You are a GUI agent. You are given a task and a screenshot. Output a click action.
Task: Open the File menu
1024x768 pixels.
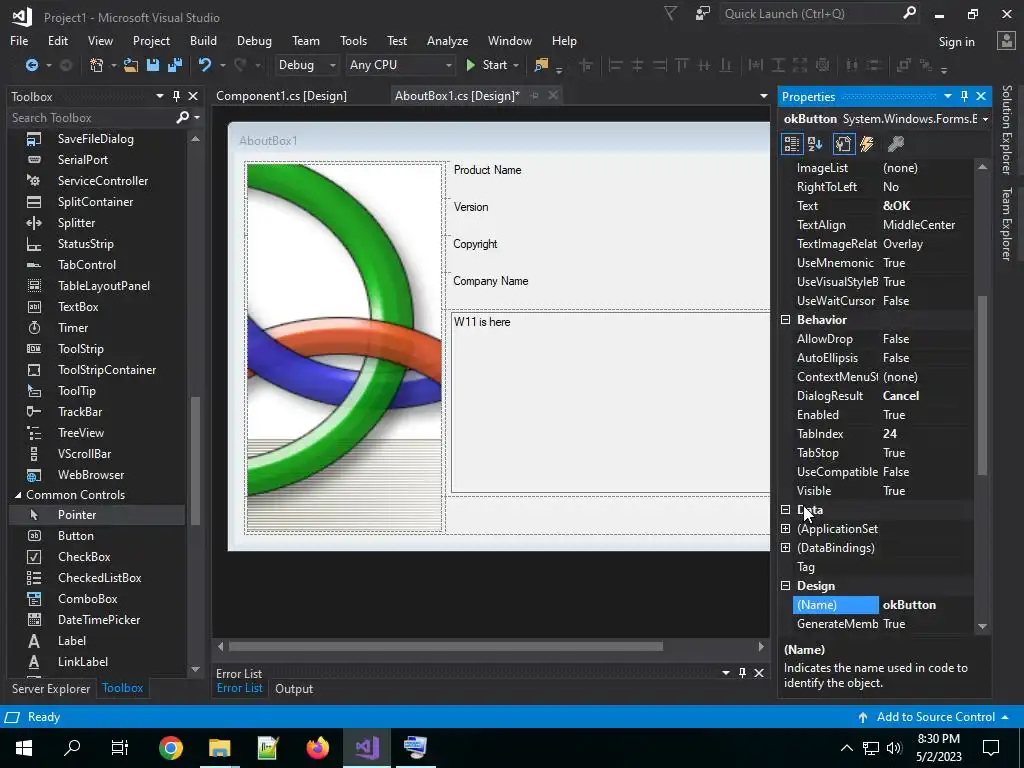[19, 40]
